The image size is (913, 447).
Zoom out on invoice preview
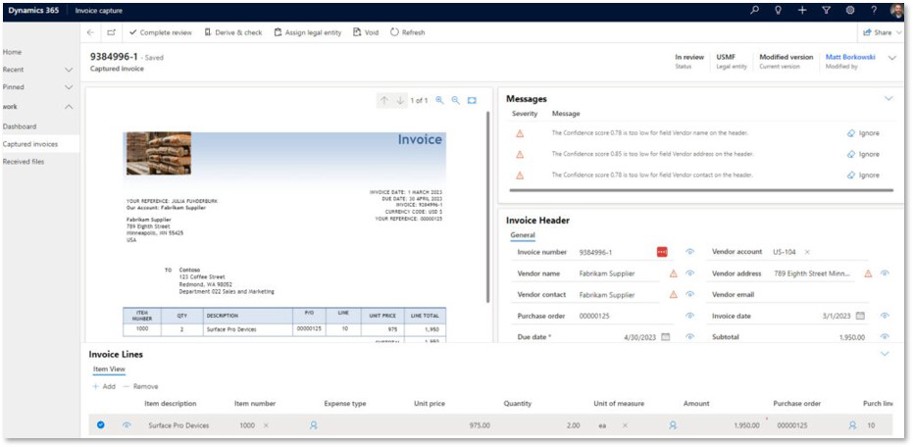(455, 100)
